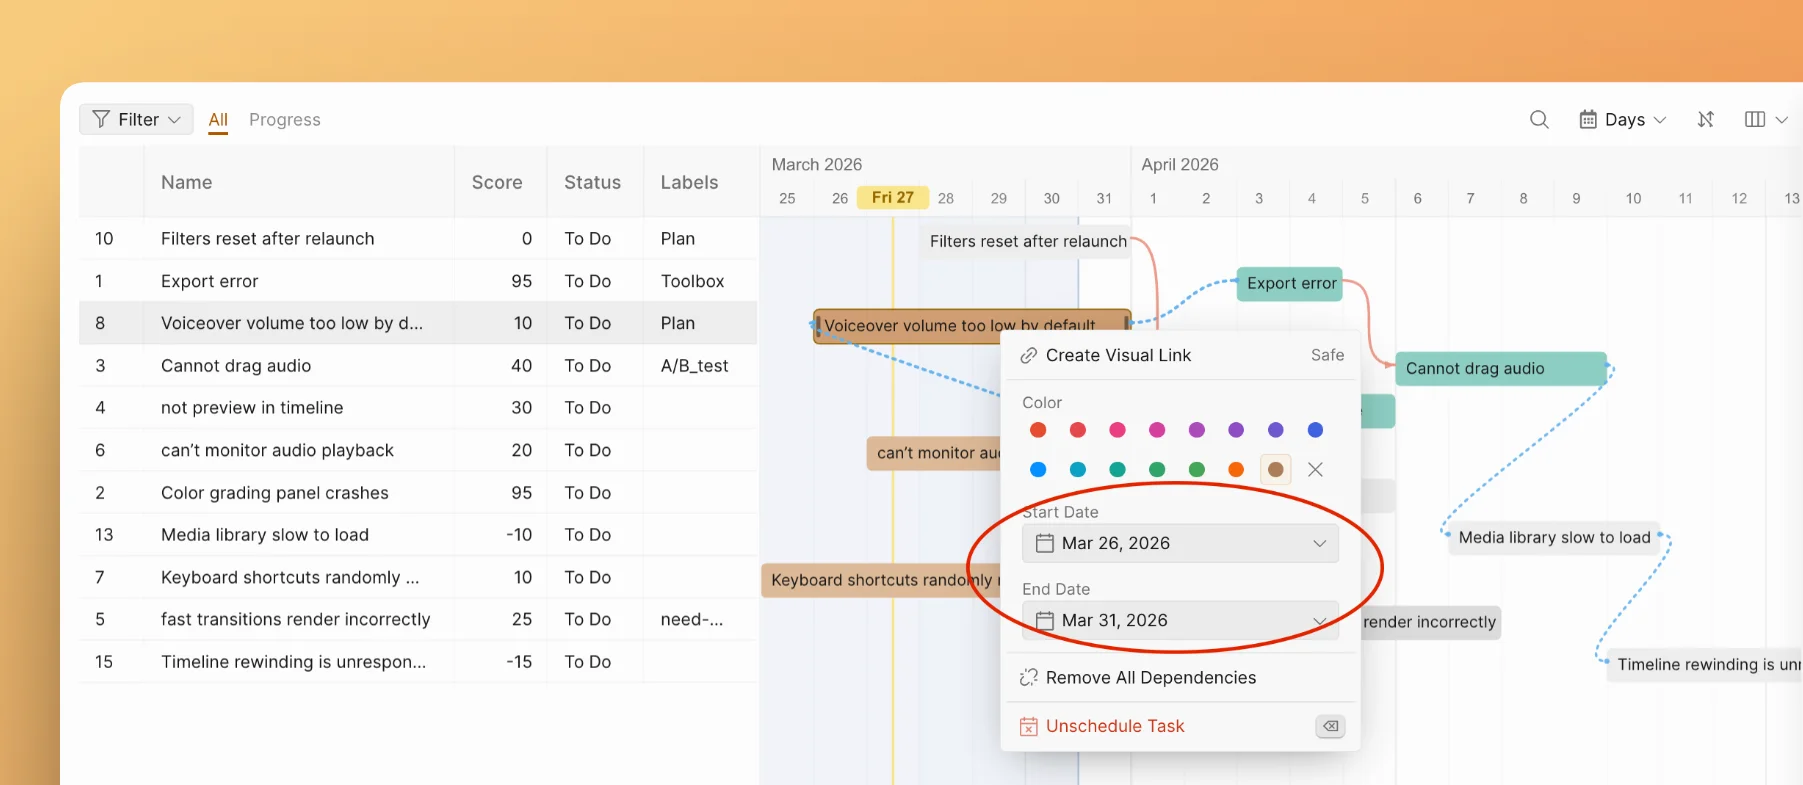1803x785 pixels.
Task: Switch to the Progress tab
Action: click(x=285, y=120)
